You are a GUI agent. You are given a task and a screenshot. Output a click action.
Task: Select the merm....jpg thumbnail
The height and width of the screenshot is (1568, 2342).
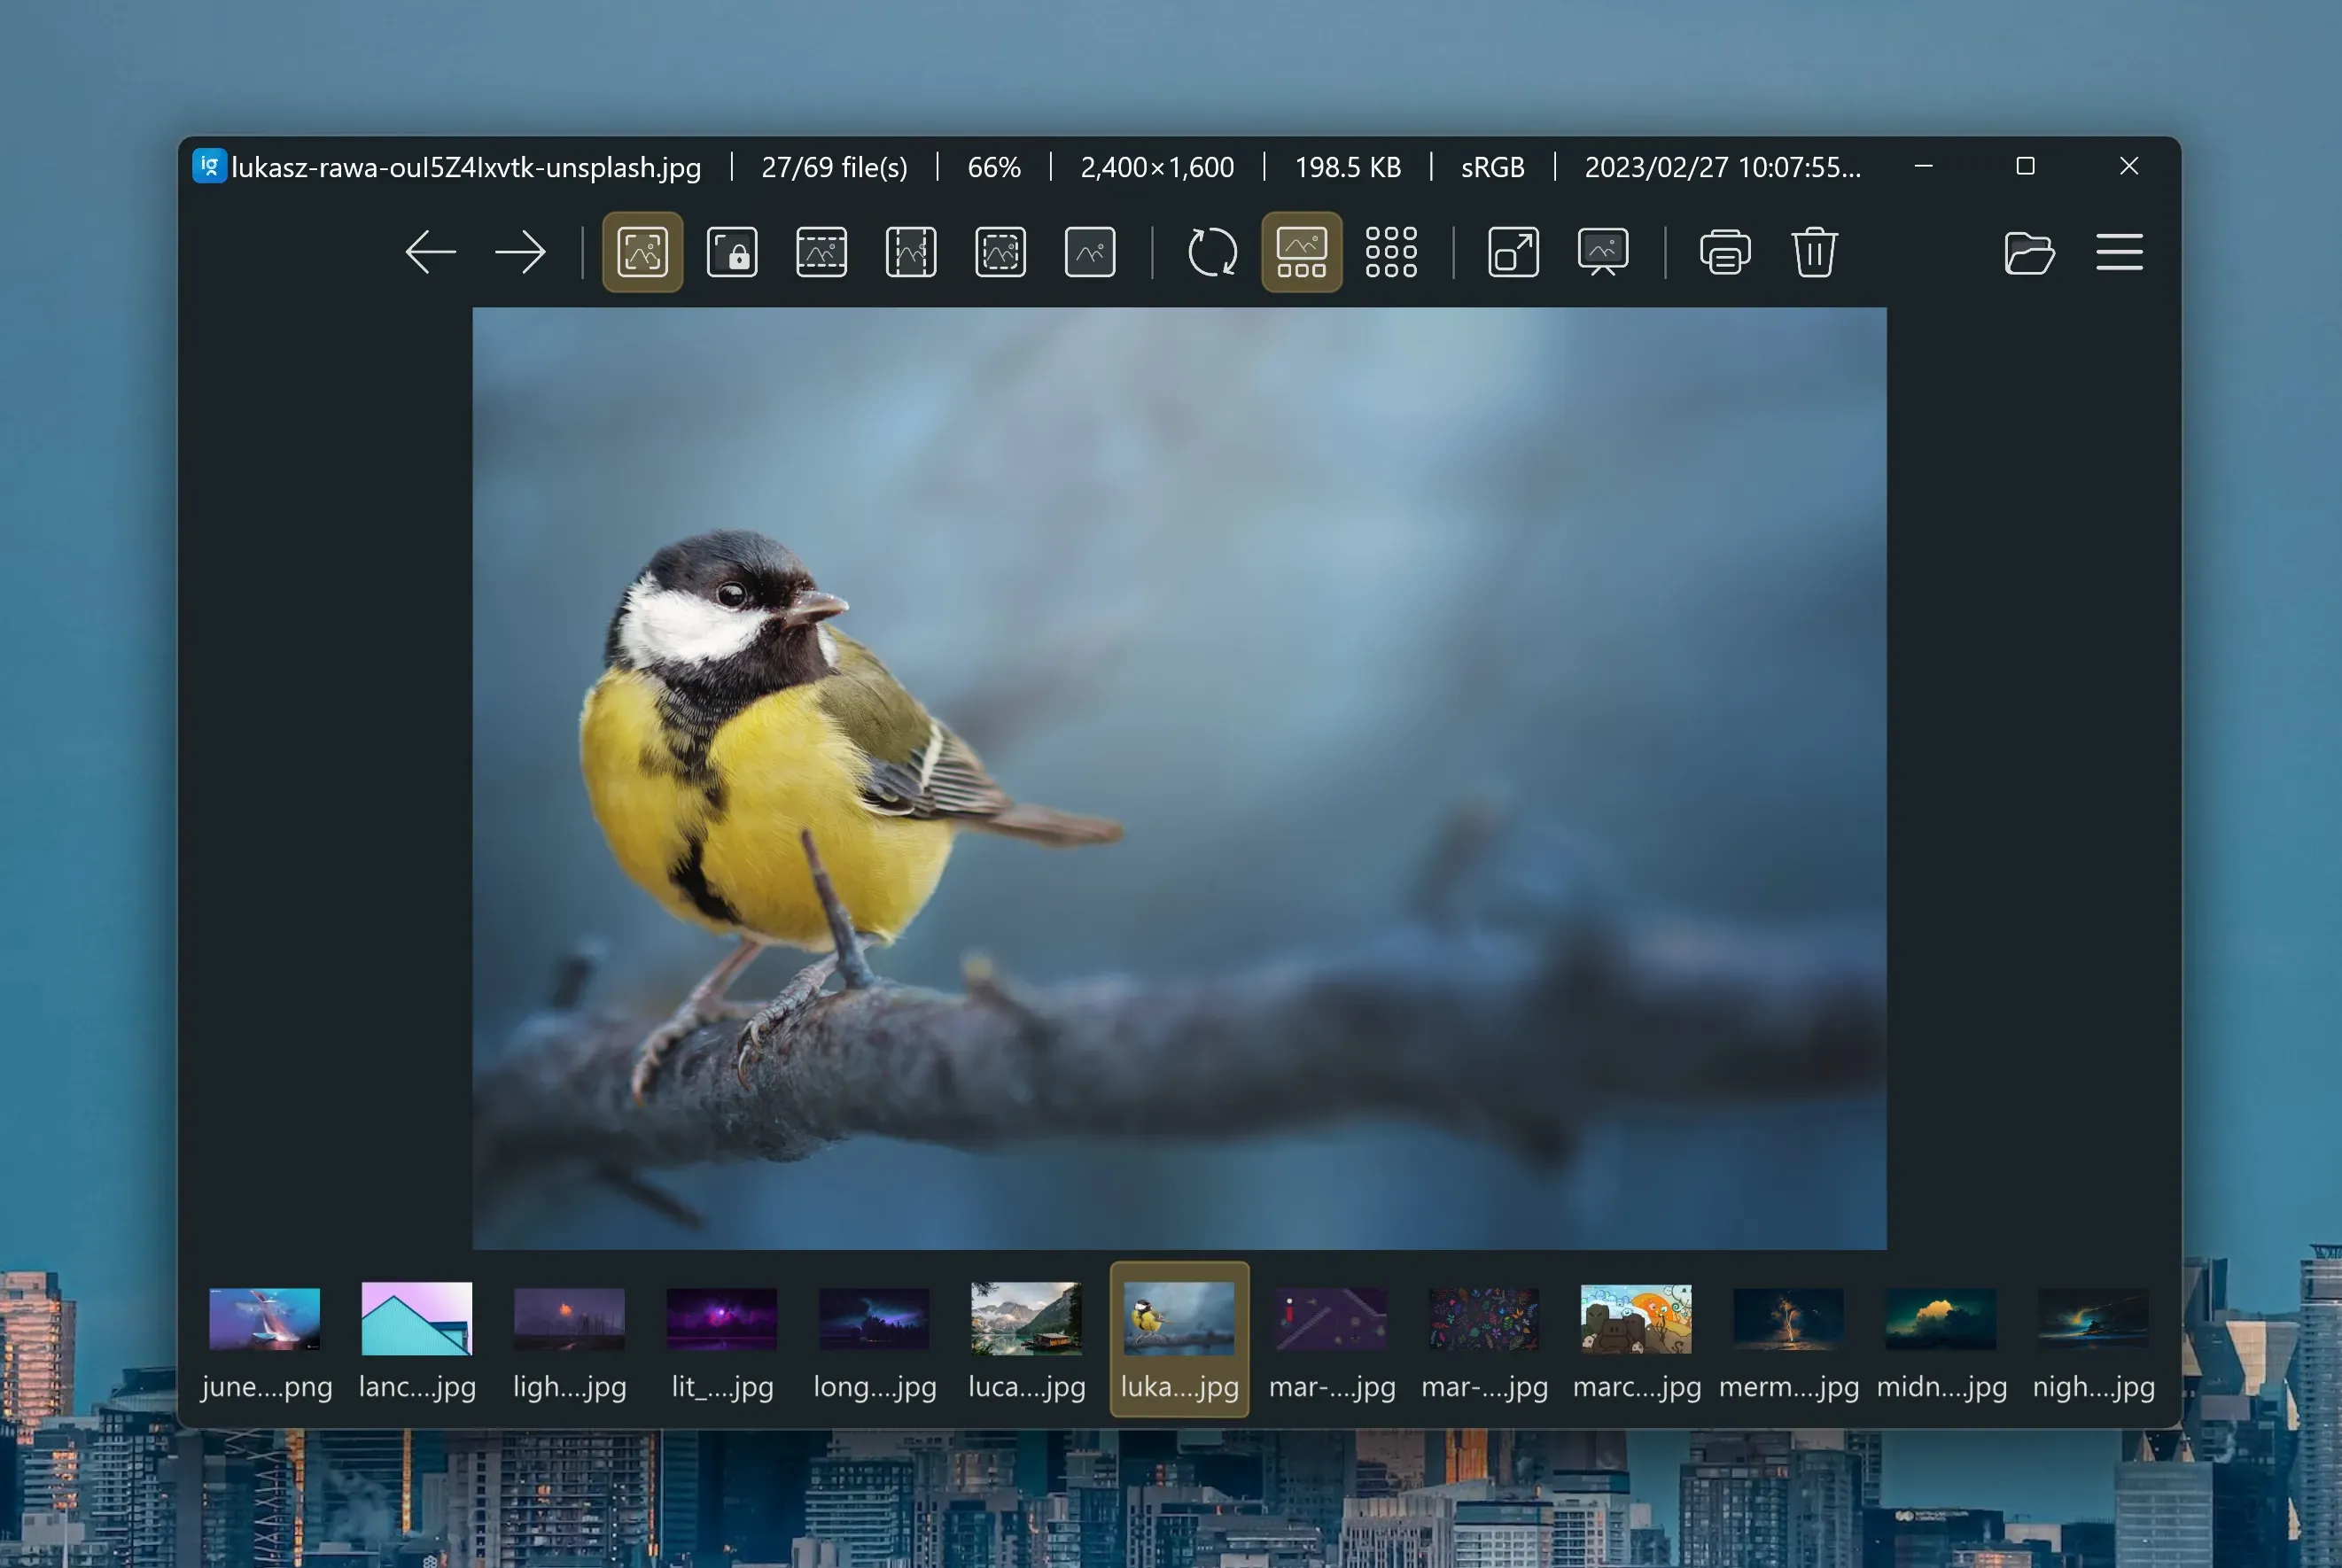(x=1789, y=1340)
